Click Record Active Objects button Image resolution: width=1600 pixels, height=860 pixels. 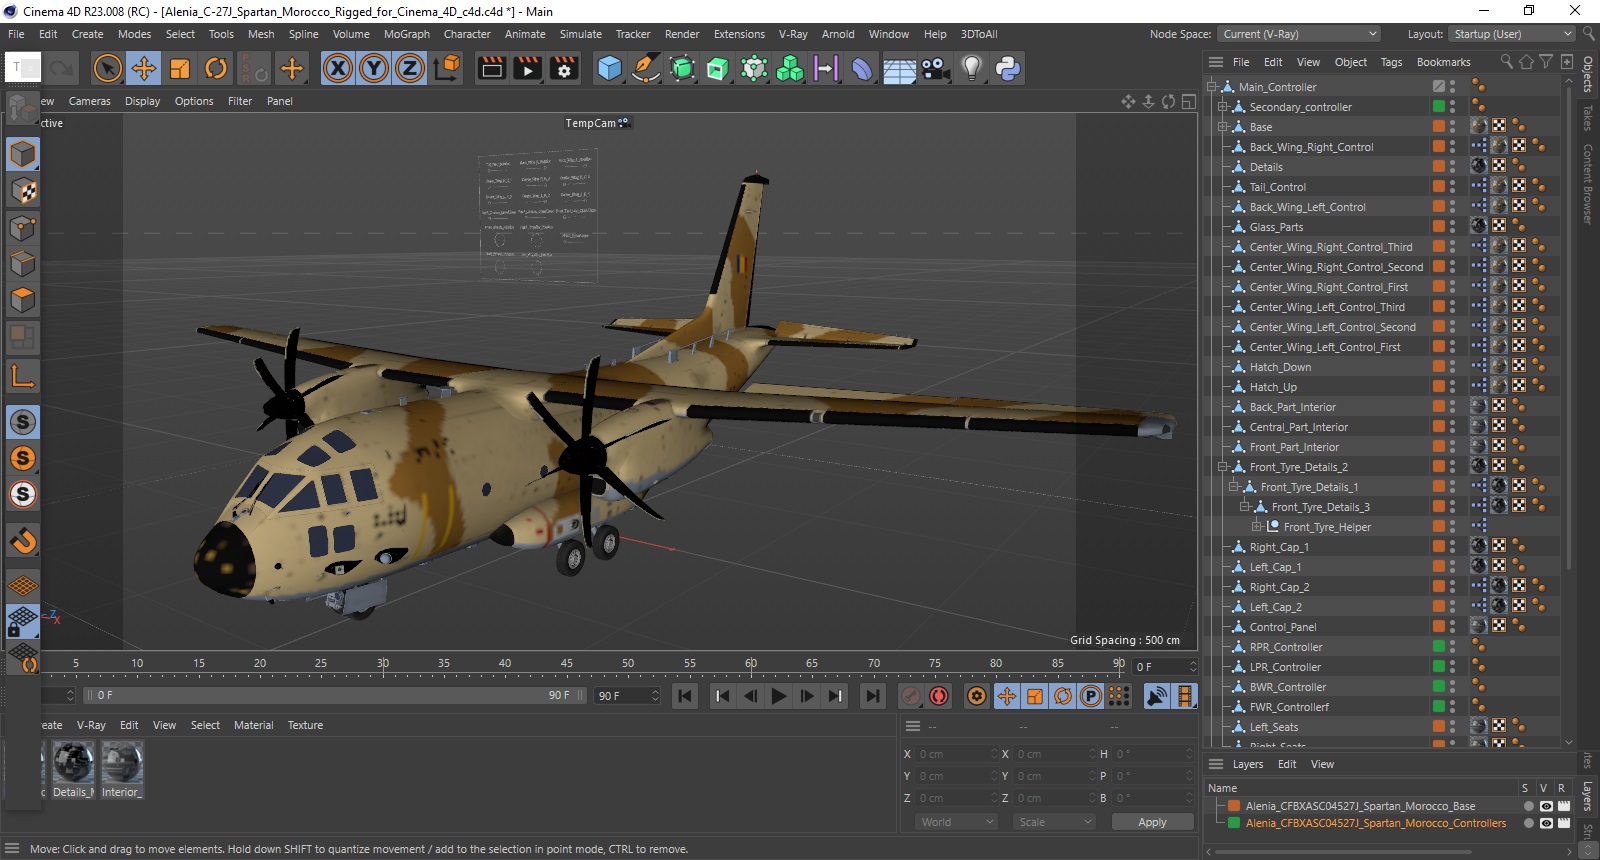coord(911,696)
